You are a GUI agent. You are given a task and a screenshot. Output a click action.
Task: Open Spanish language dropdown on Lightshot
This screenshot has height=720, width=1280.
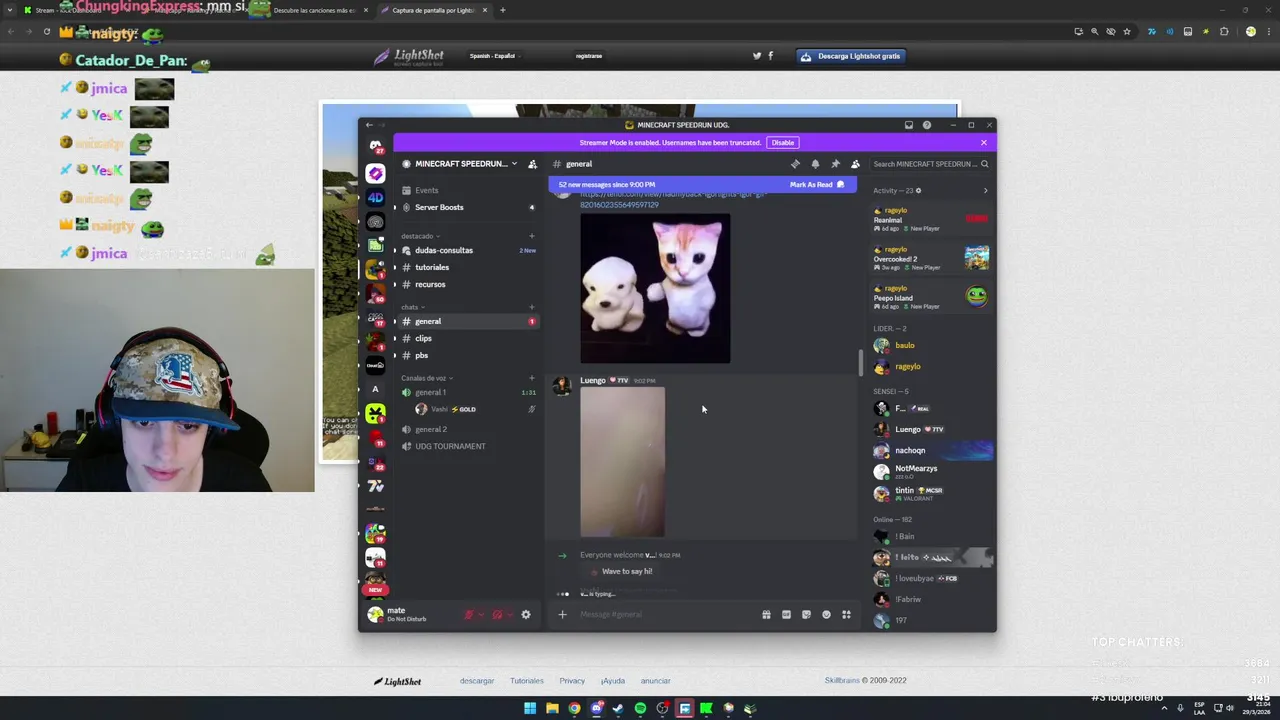click(x=495, y=56)
